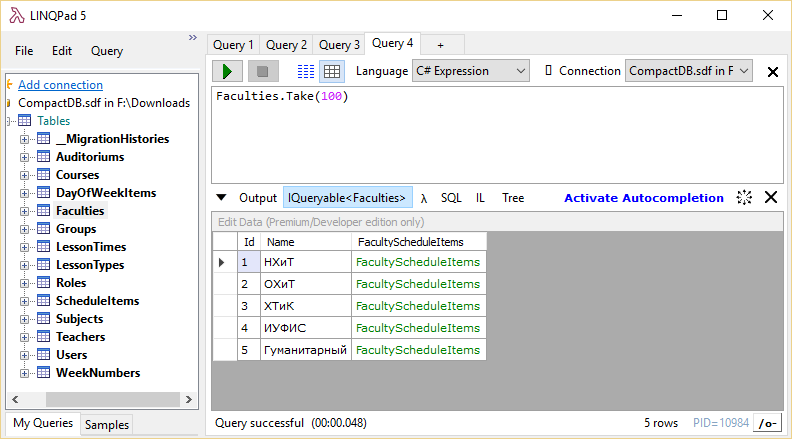Open FacultyScheduleItems link for НХиТ row
This screenshot has width=792, height=439.
point(418,262)
